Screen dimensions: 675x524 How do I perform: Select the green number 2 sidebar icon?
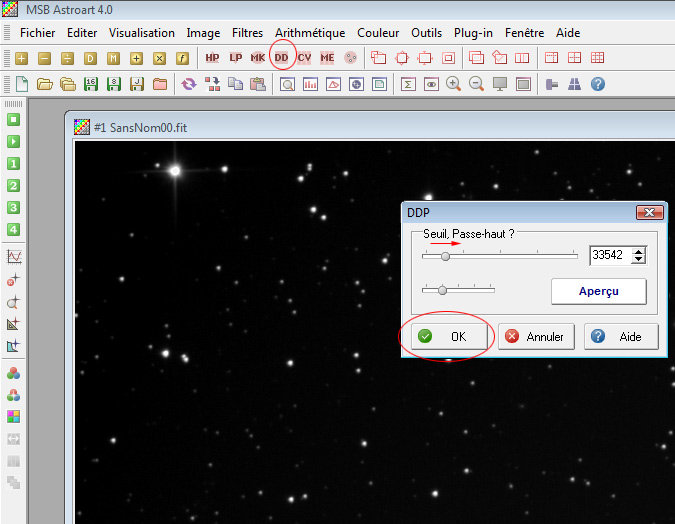click(x=13, y=186)
